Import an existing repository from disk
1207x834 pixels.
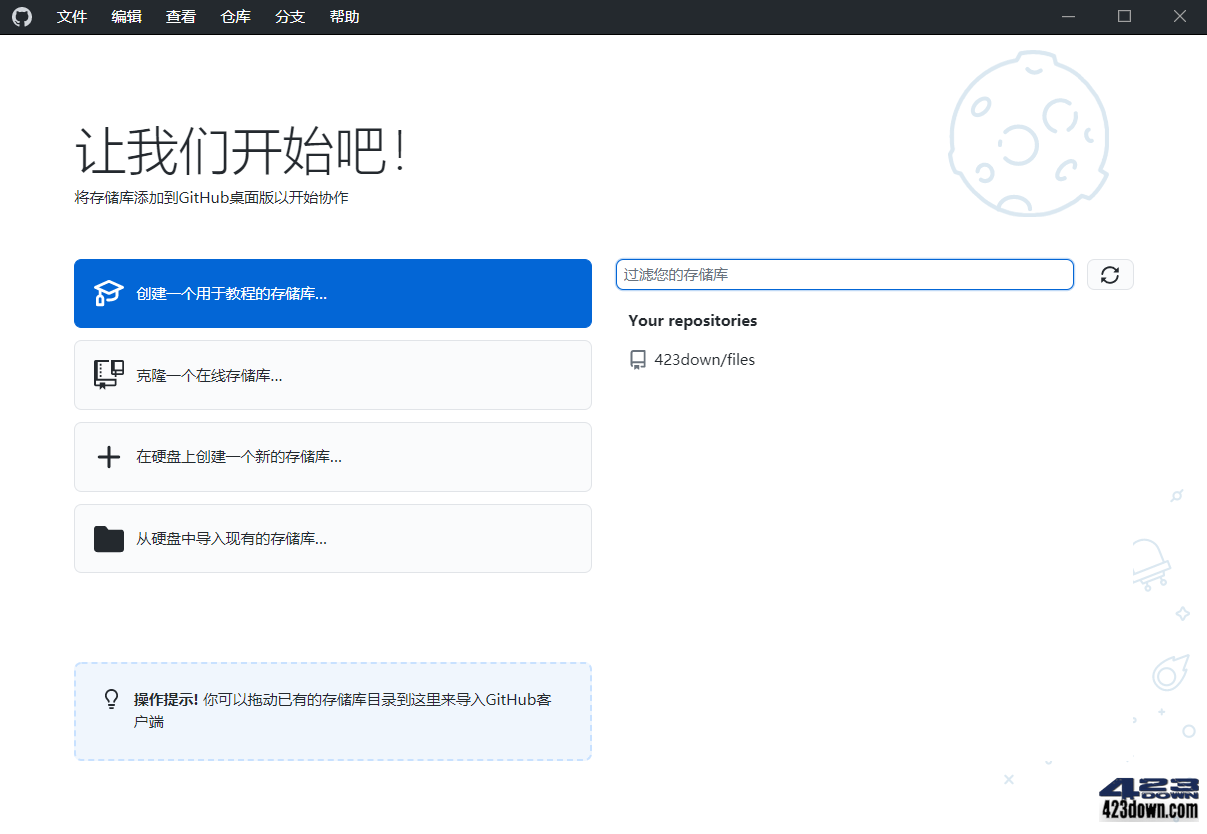point(332,538)
